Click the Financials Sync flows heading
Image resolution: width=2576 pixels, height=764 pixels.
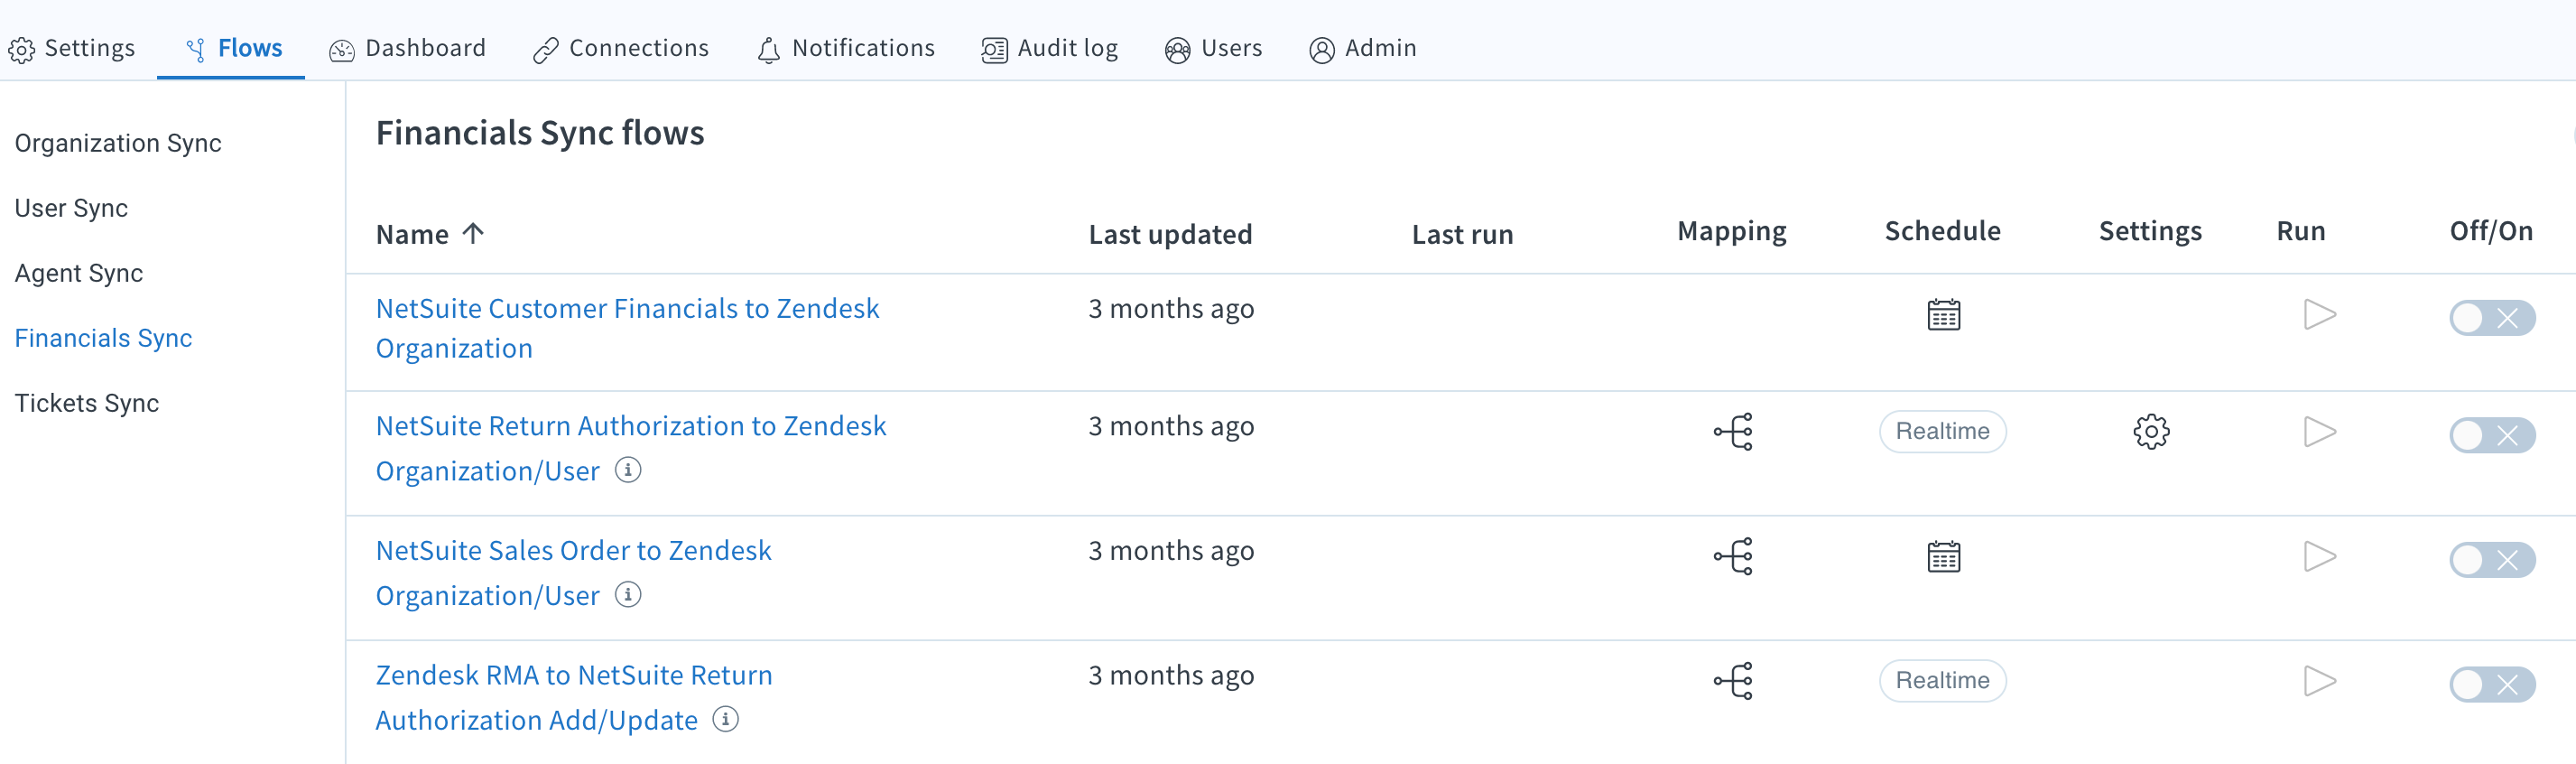[540, 133]
